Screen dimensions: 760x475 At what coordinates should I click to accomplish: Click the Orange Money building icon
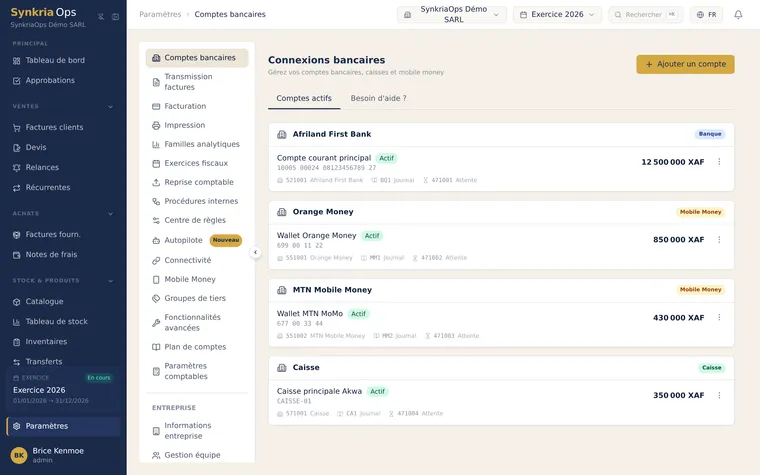coord(282,212)
